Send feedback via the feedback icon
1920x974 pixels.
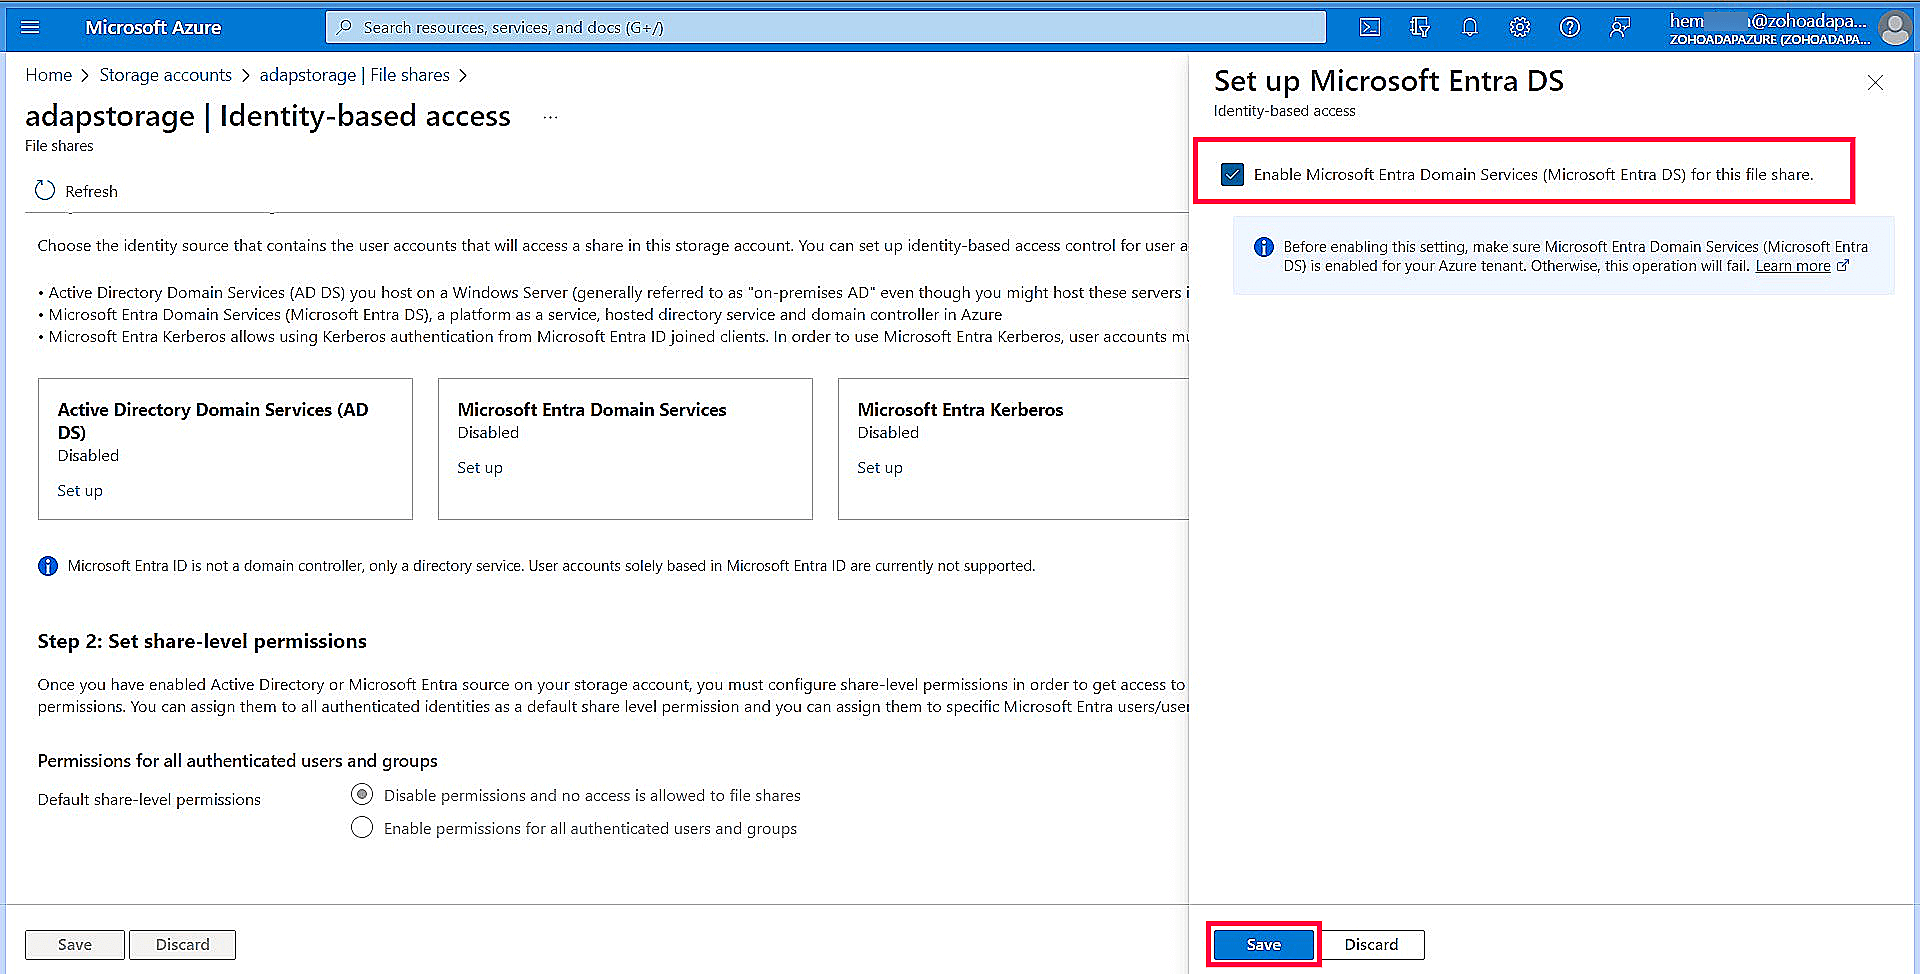point(1619,27)
